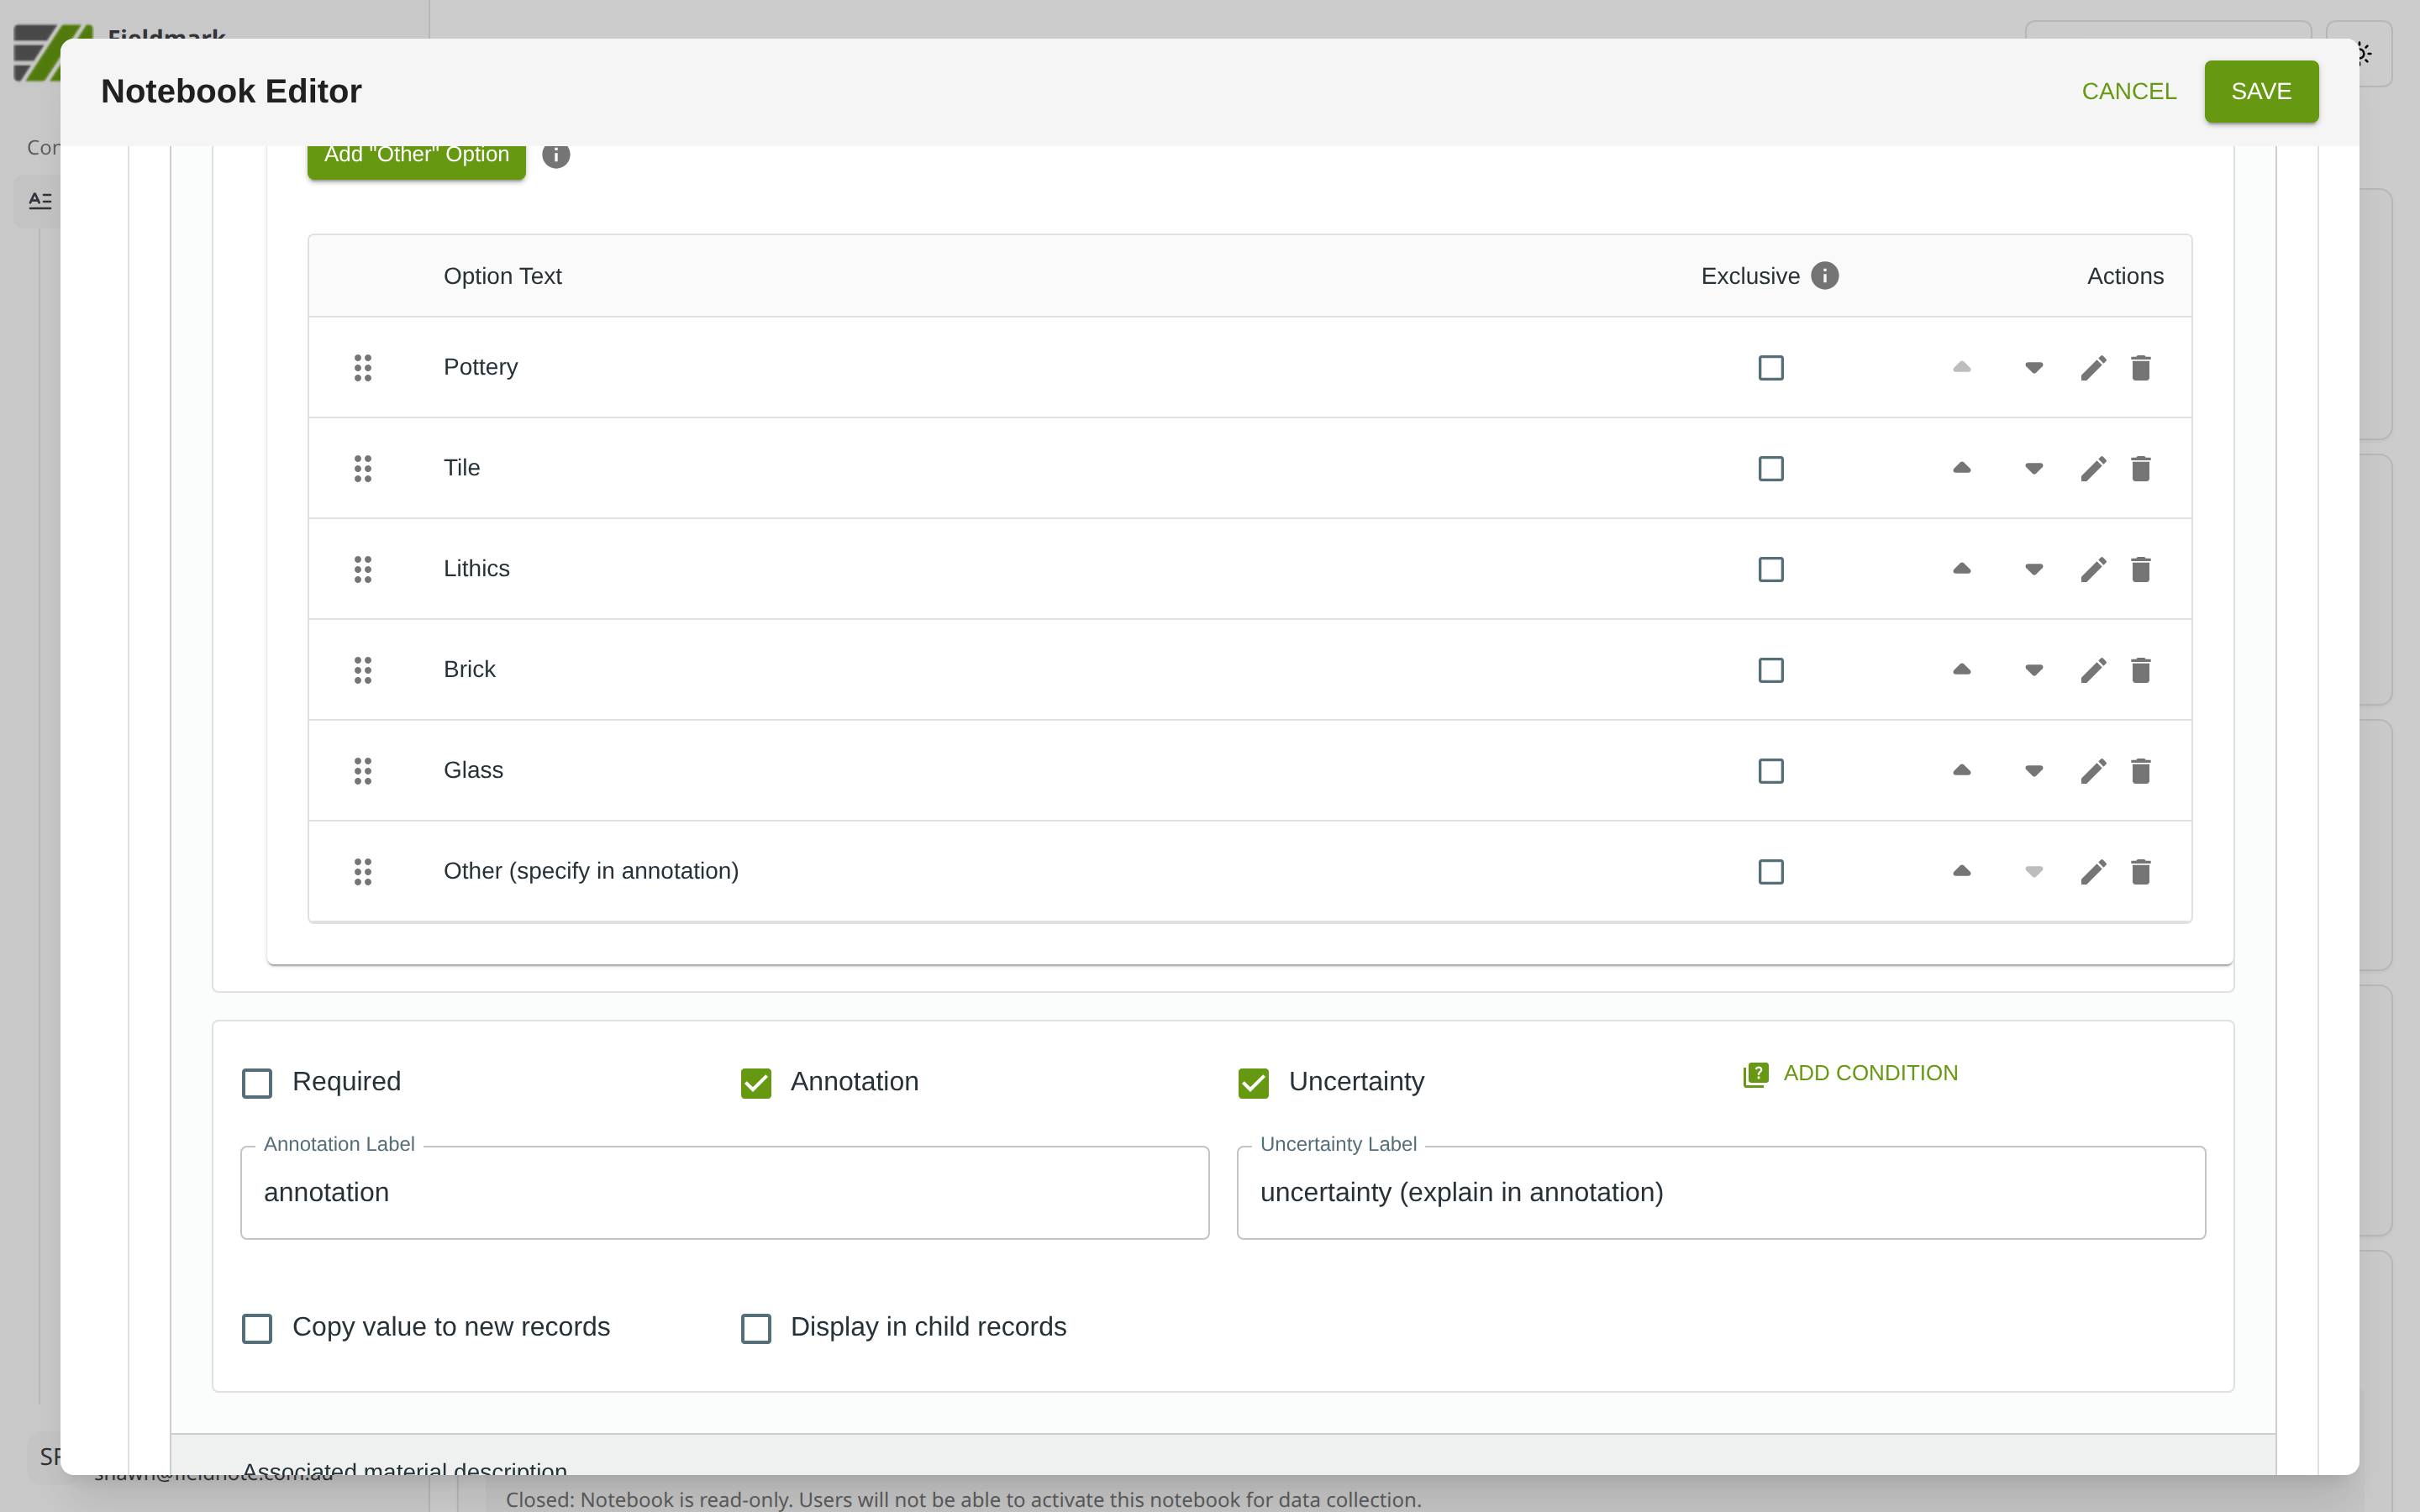Viewport: 2420px width, 1512px height.
Task: Move the Other option up
Action: pos(1961,871)
